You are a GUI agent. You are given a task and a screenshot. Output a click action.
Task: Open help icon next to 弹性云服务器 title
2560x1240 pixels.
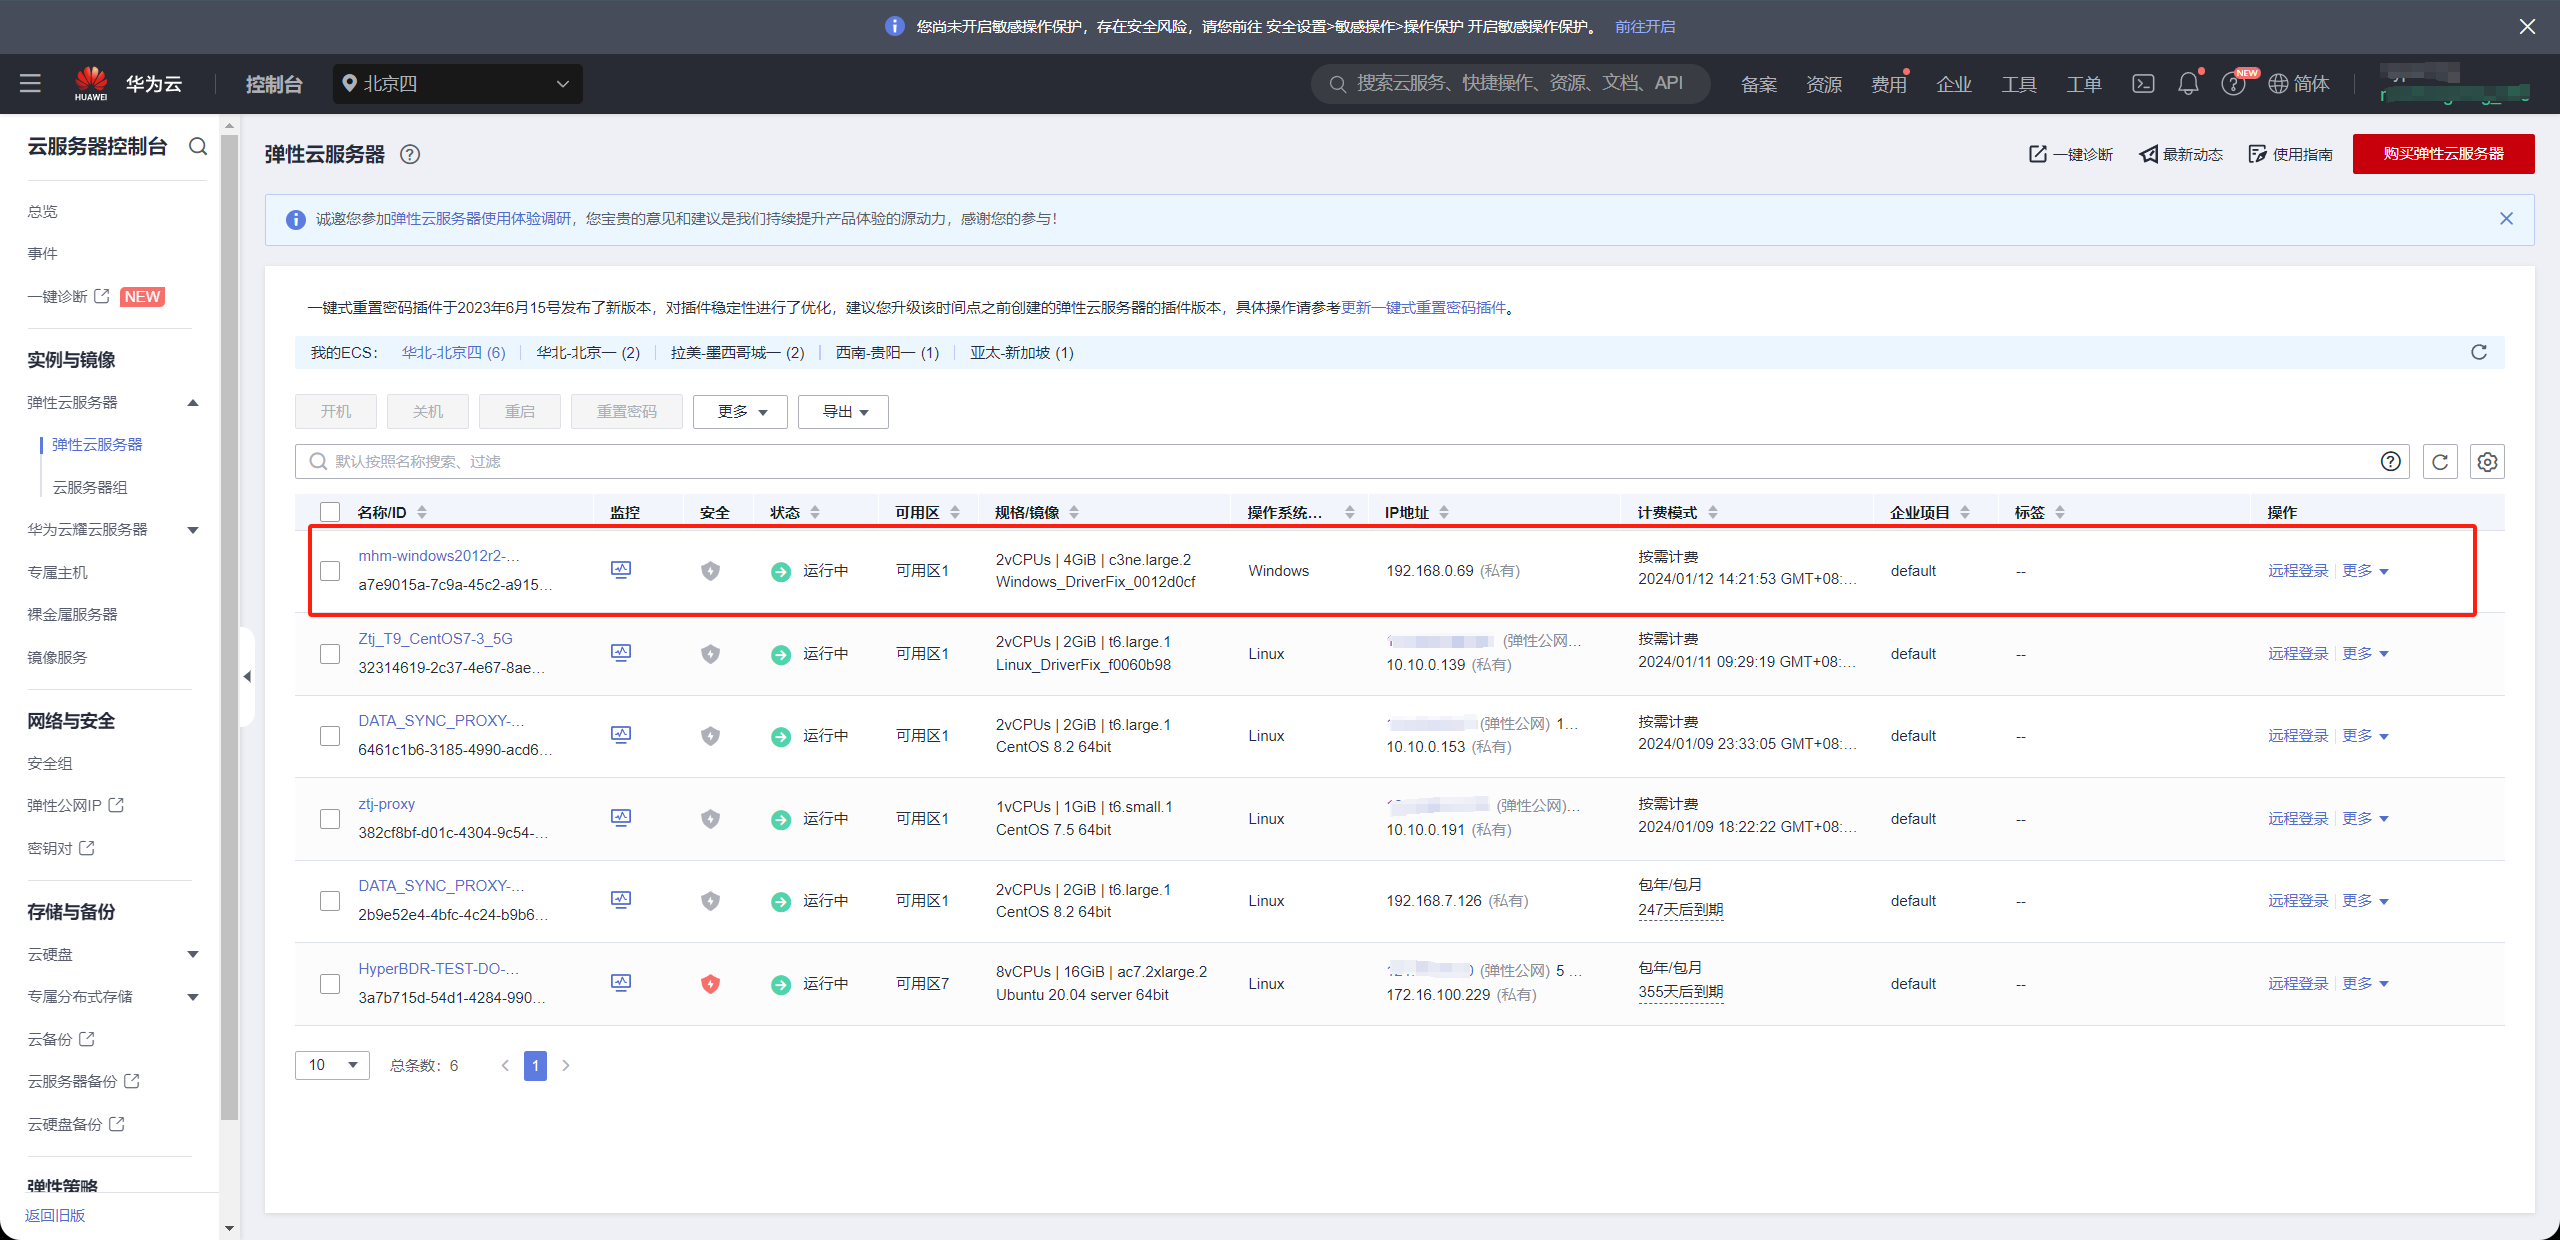pos(410,154)
